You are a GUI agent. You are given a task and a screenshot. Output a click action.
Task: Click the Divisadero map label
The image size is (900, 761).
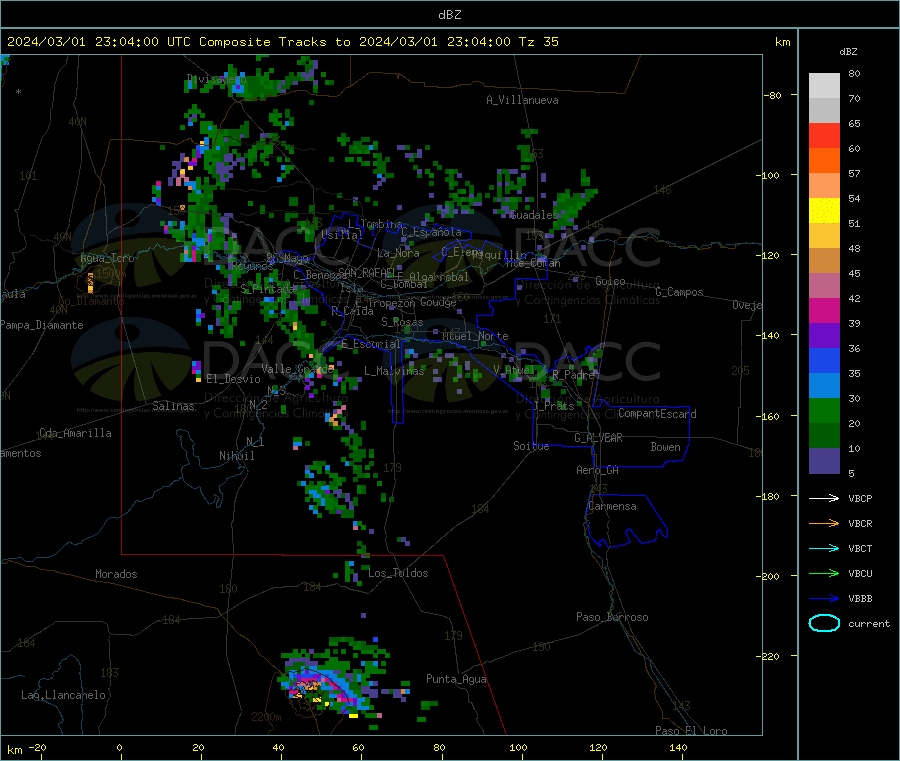tap(217, 79)
